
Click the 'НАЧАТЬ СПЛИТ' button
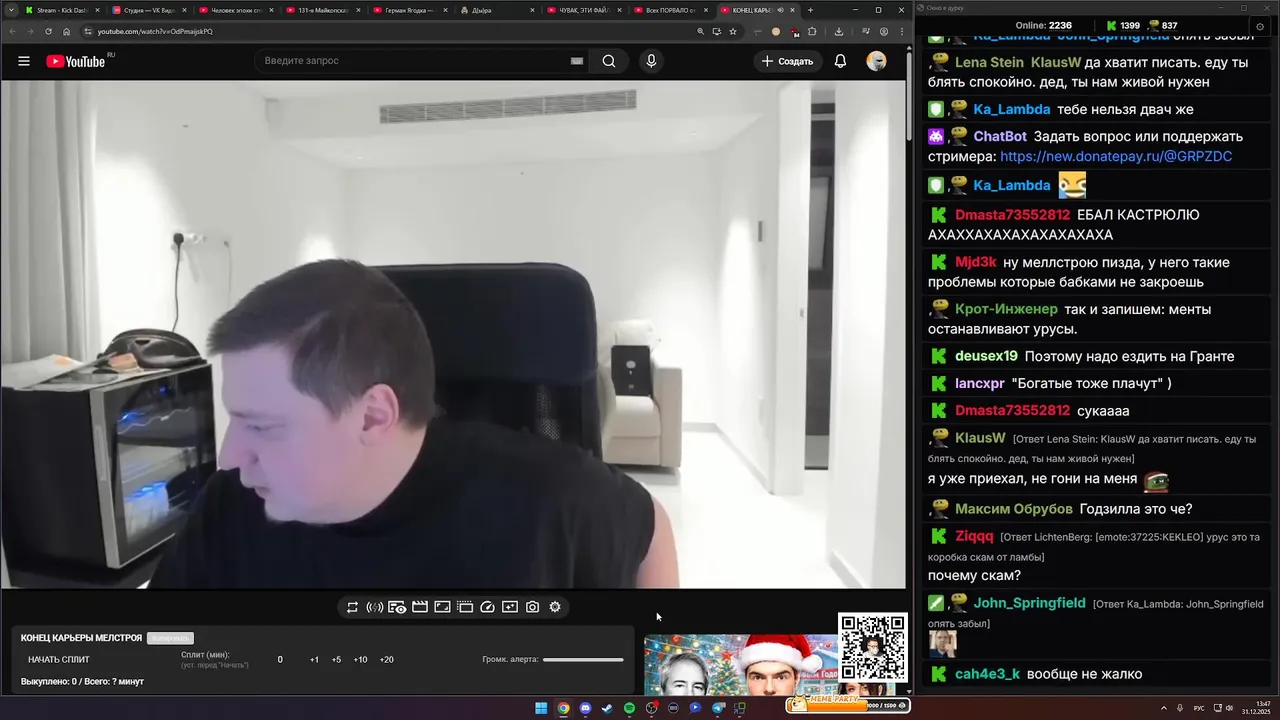tap(59, 659)
